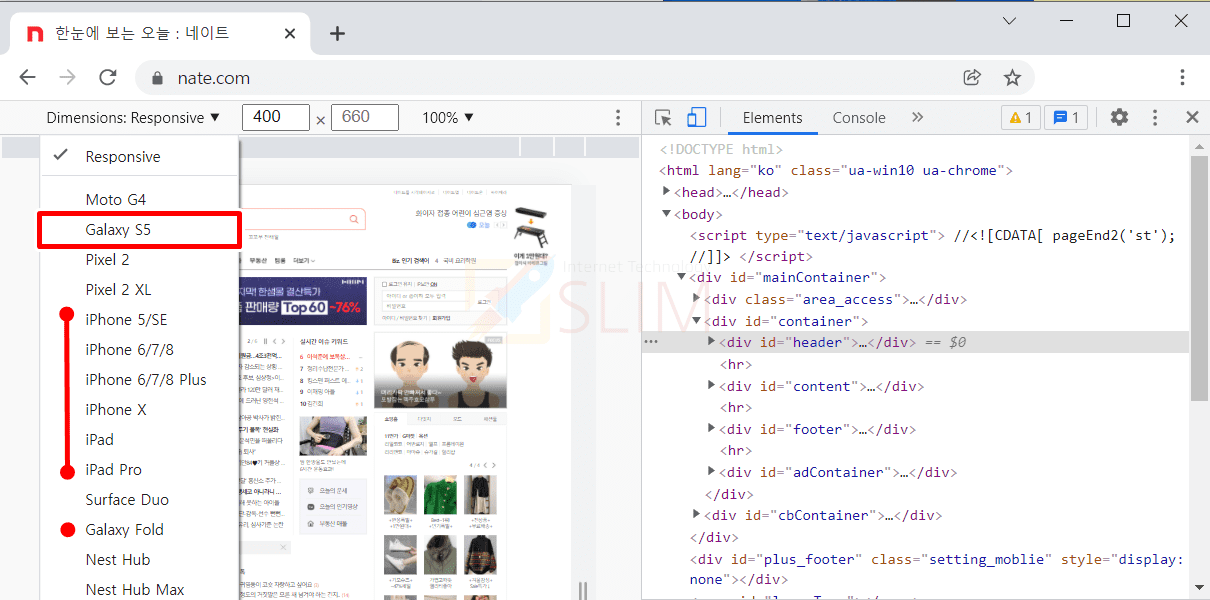Click the width input field showing 400

[276, 117]
